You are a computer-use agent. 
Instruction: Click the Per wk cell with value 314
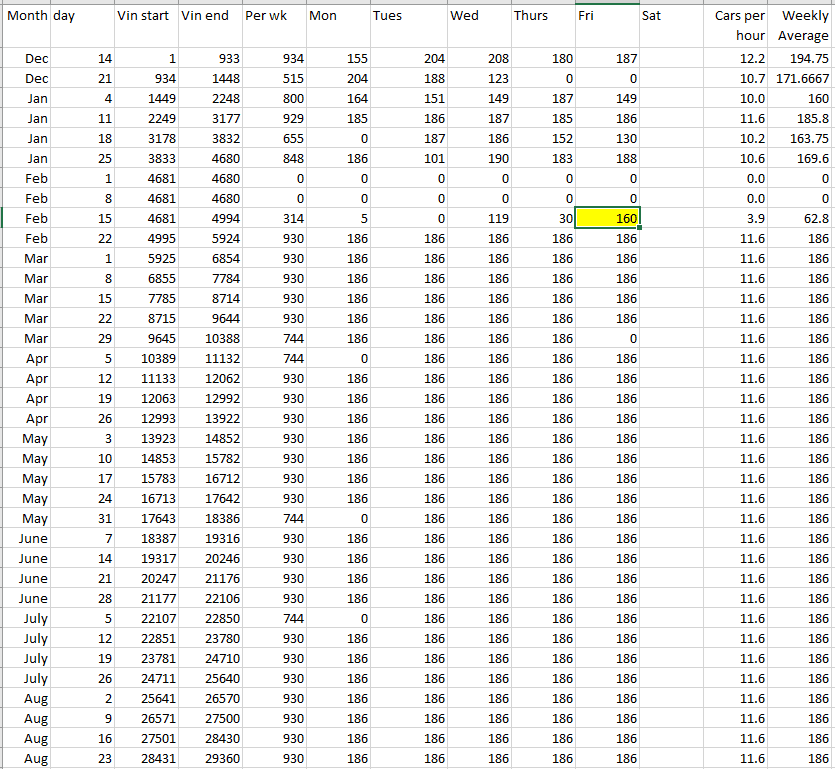click(274, 218)
